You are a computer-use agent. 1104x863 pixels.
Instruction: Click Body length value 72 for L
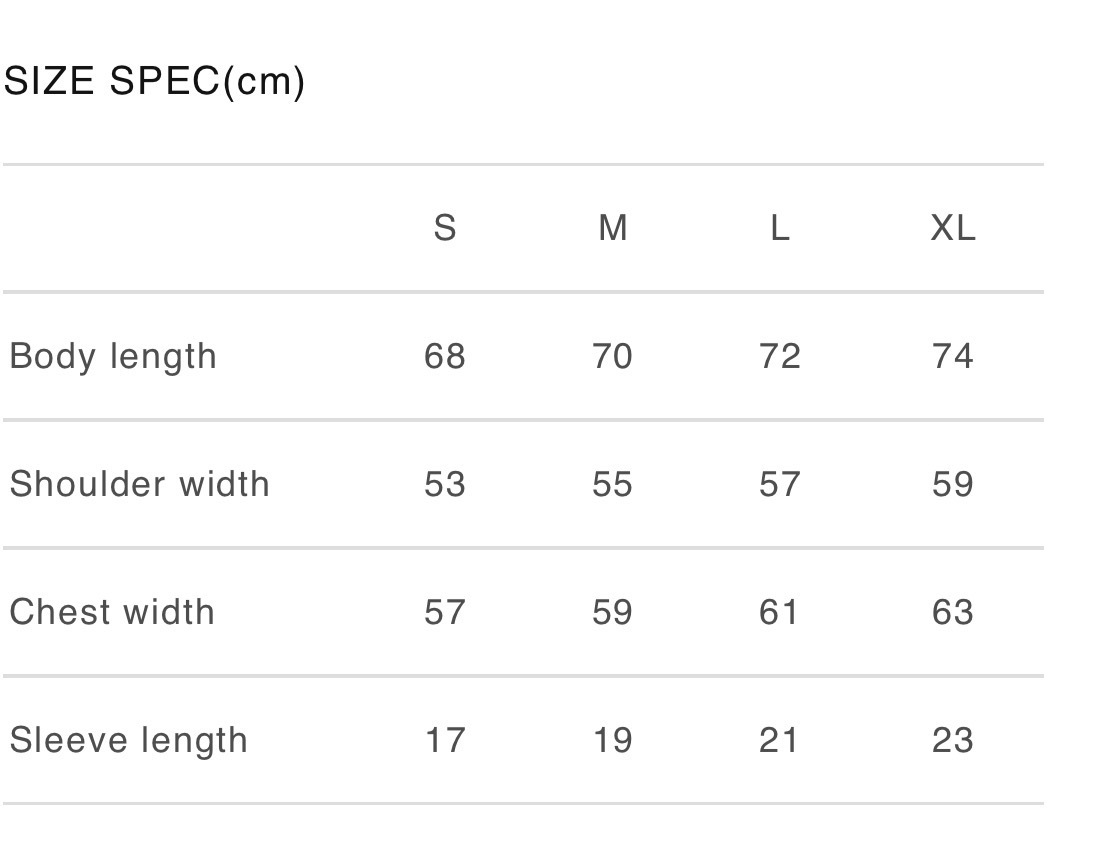[x=780, y=357]
